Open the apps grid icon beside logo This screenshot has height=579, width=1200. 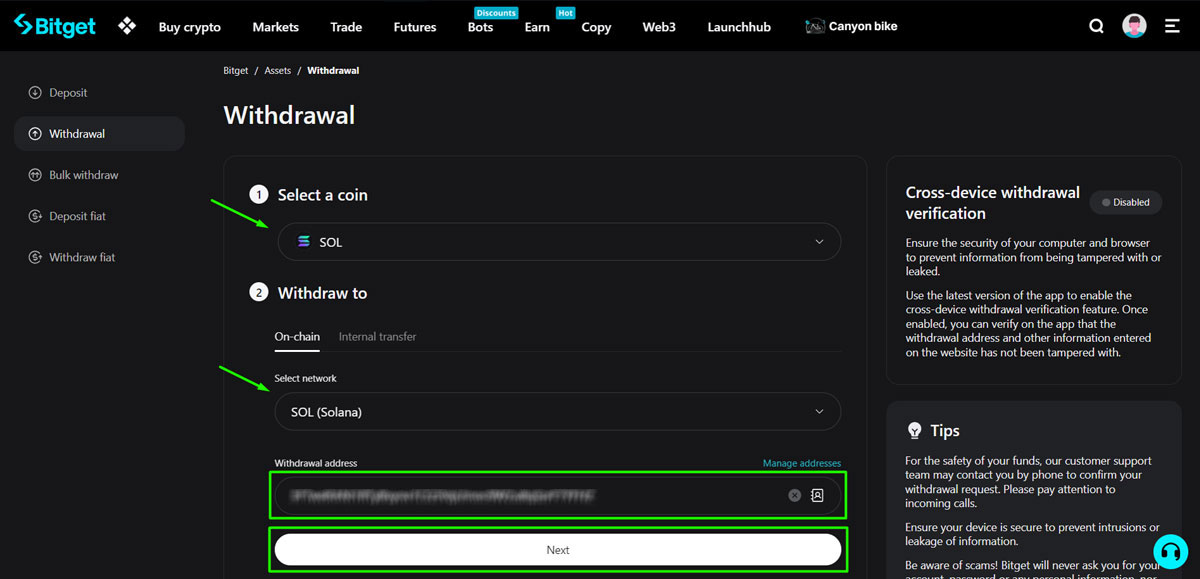coord(127,26)
